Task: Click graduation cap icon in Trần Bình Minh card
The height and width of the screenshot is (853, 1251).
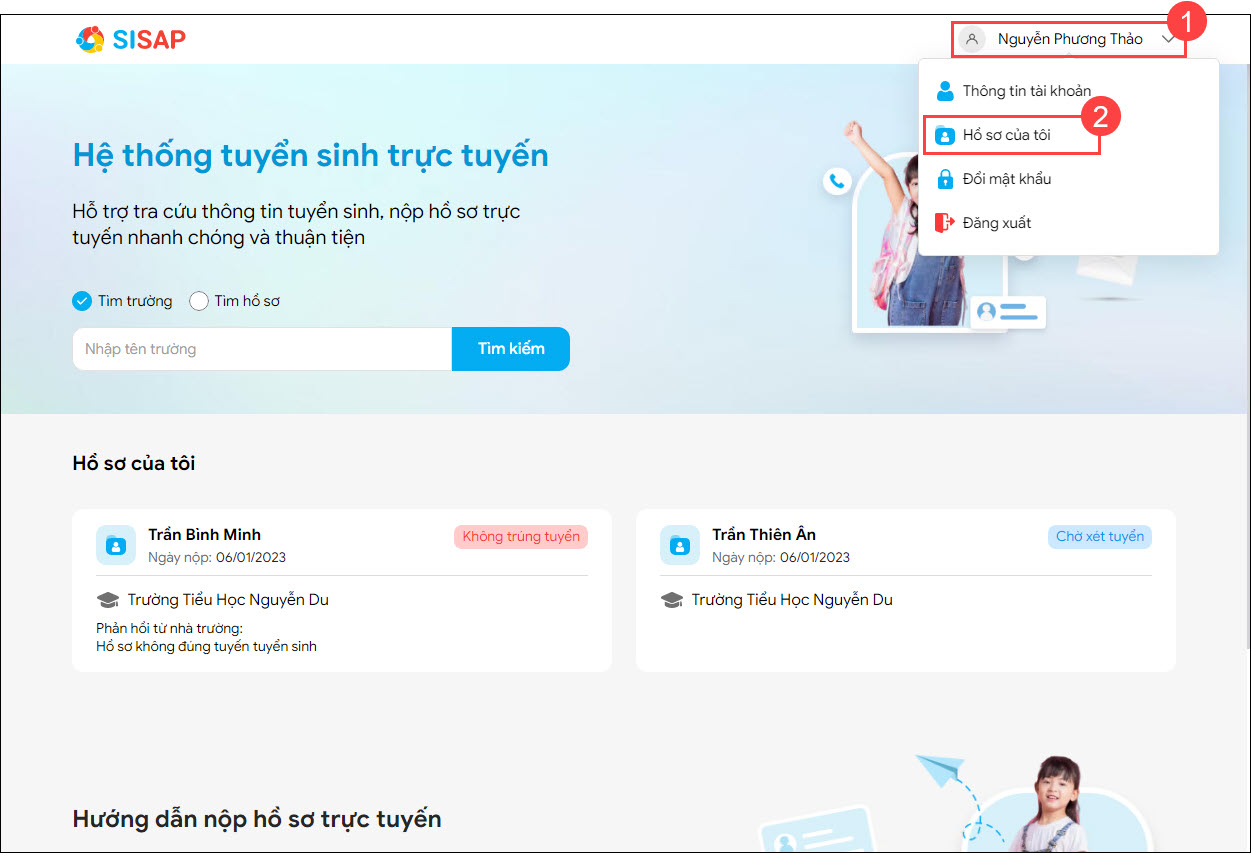Action: click(x=108, y=600)
